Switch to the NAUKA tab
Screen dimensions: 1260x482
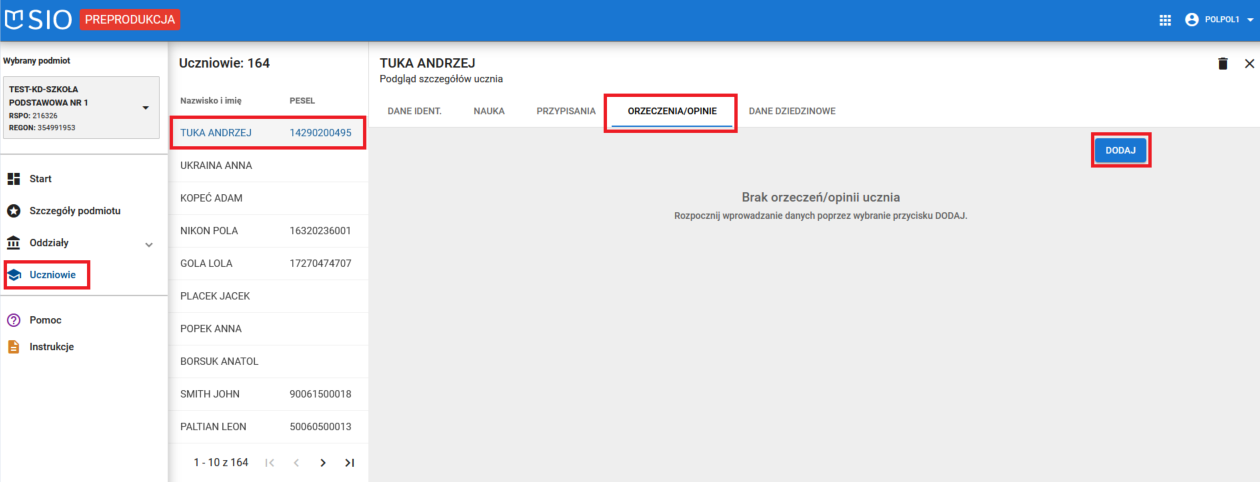point(489,111)
